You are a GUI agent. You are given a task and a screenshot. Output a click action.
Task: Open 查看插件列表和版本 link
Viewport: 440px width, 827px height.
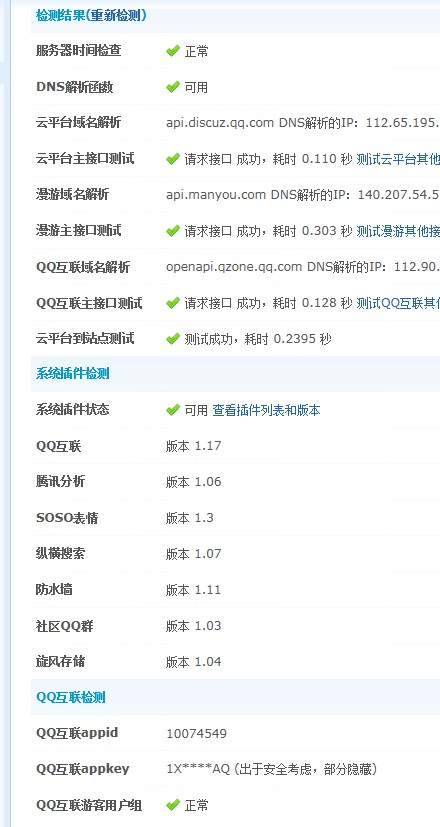click(x=266, y=410)
